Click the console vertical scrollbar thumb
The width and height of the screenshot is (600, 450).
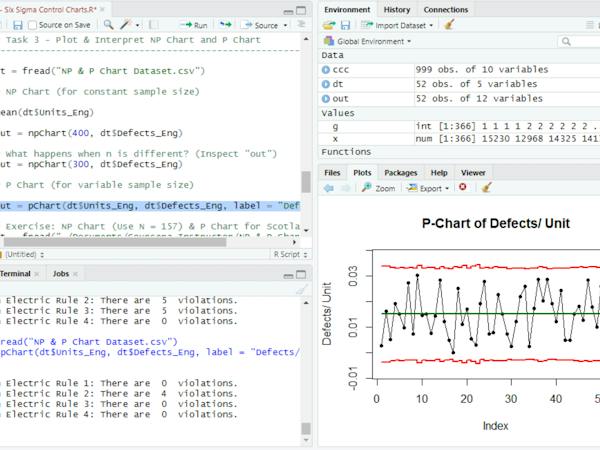pos(306,428)
